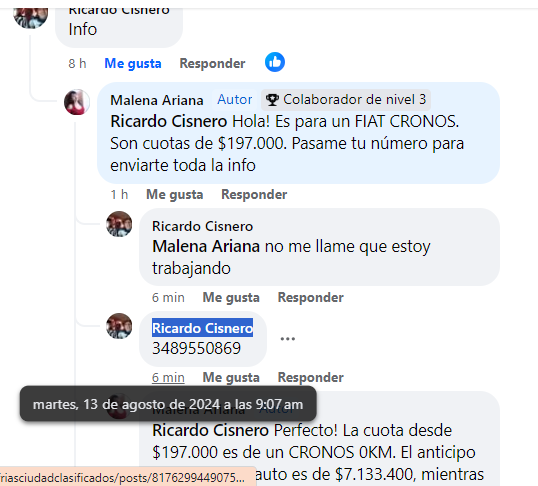Like the 3489550869 phone number comment
538x486 pixels.
(x=231, y=378)
